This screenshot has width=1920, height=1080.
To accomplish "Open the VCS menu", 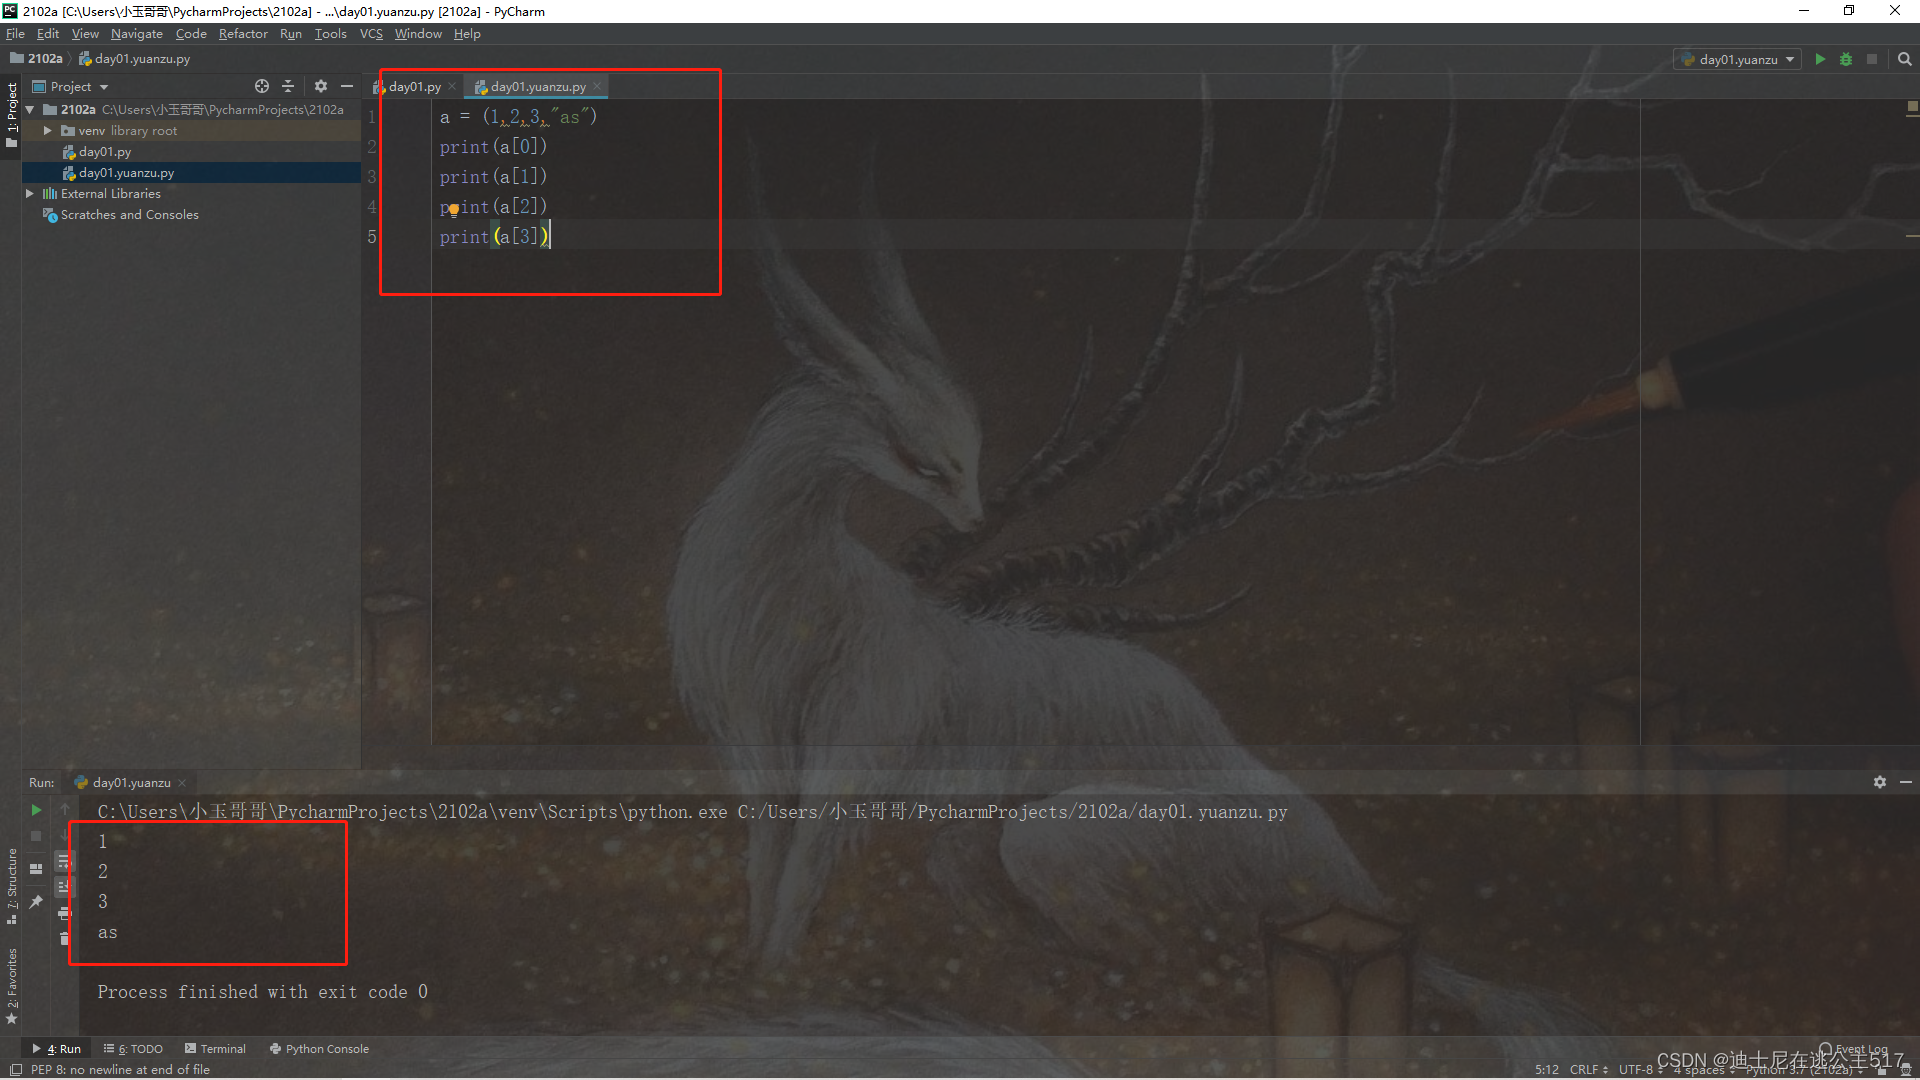I will 371,34.
